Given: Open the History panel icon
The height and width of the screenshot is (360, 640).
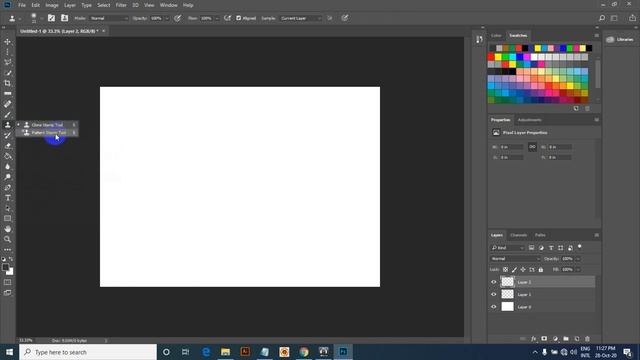Looking at the screenshot, I should tap(479, 40).
